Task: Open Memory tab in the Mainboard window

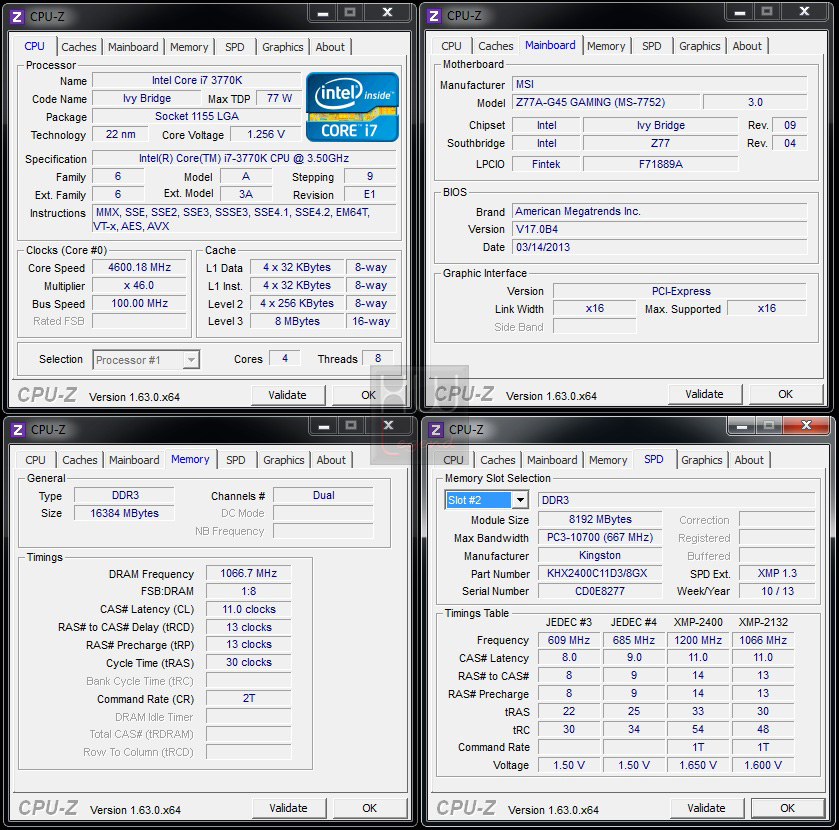Action: (x=606, y=46)
